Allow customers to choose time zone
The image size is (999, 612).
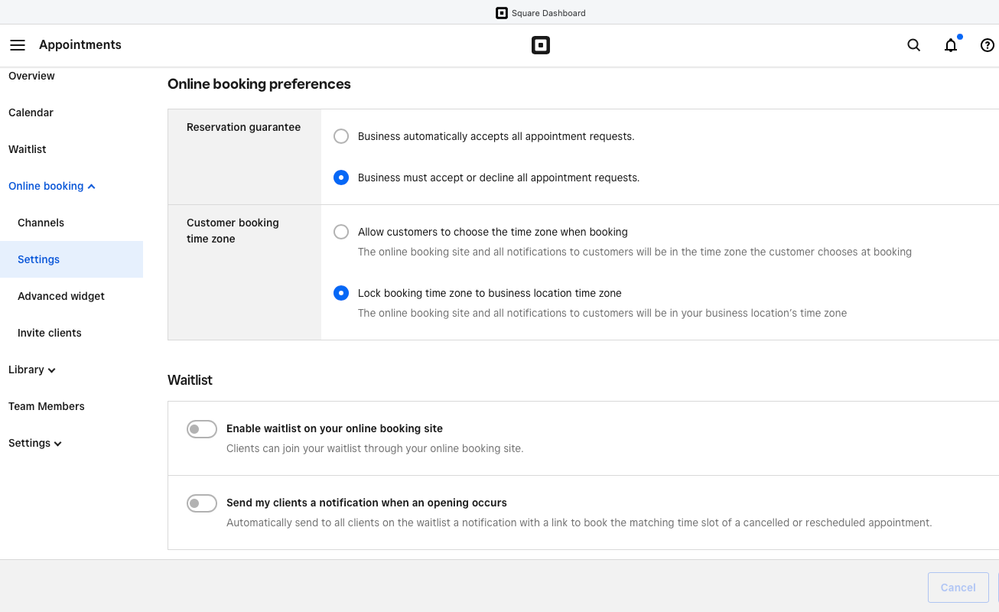tap(341, 232)
